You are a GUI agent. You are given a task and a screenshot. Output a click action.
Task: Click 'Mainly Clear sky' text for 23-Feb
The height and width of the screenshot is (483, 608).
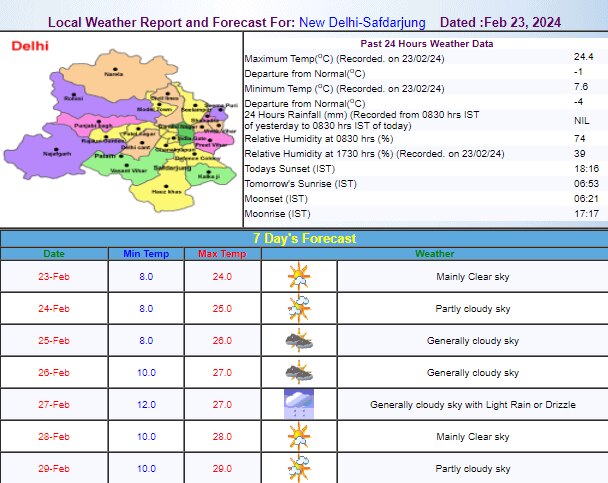[473, 276]
